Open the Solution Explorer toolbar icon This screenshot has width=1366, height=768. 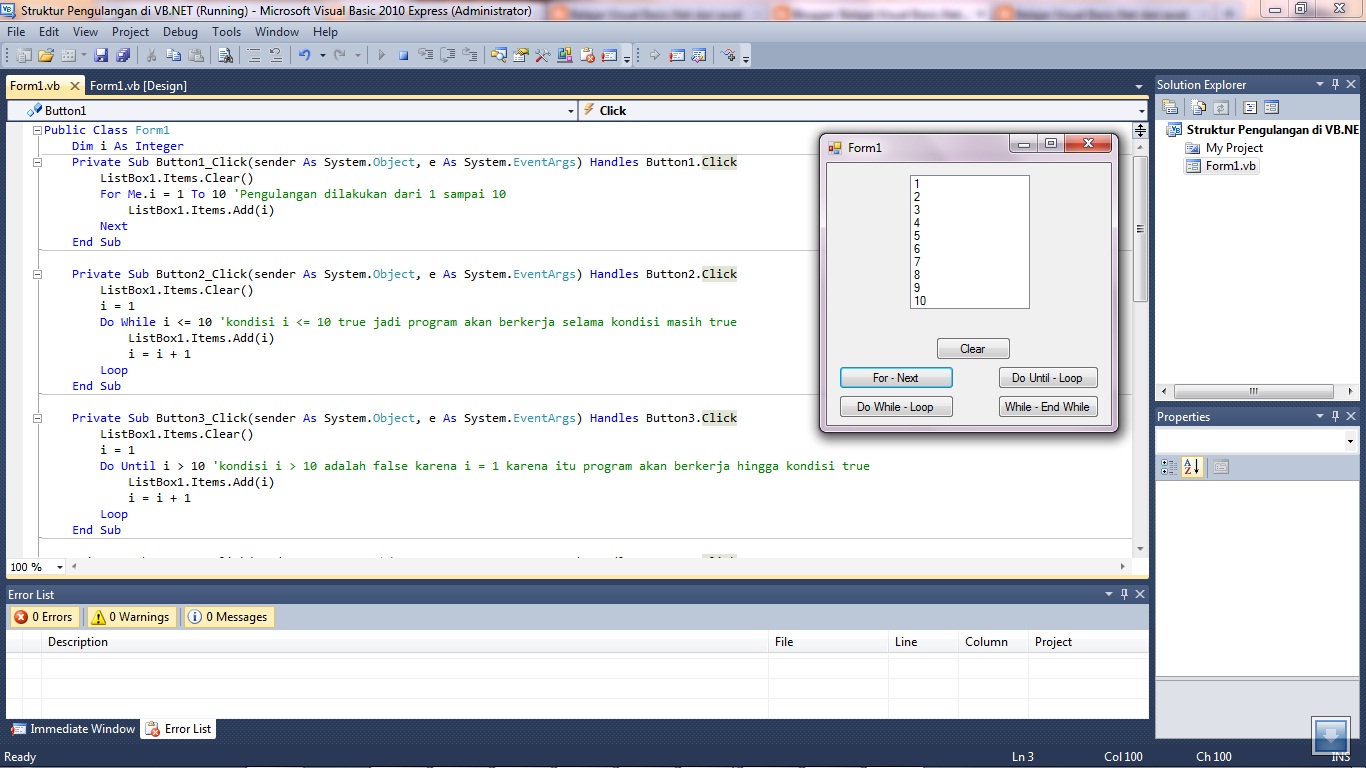tap(498, 55)
